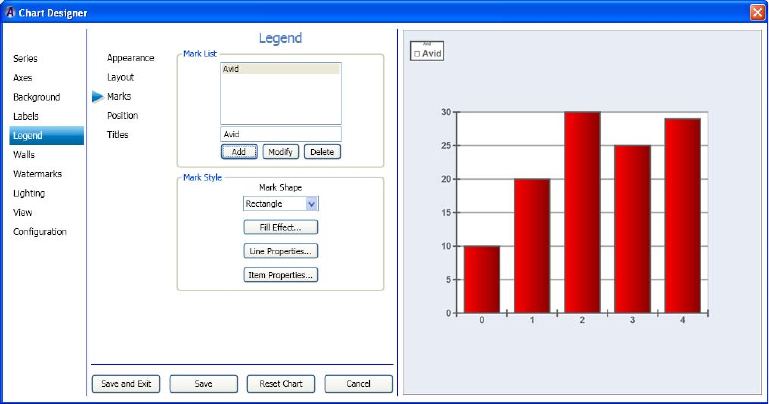Click the Avid legend box in preview
Viewport: 769px width, 404px height.
click(427, 51)
